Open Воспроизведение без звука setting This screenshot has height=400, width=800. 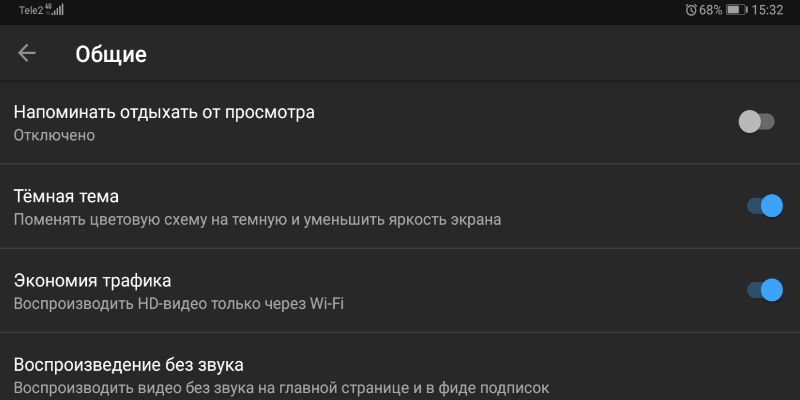click(x=400, y=367)
